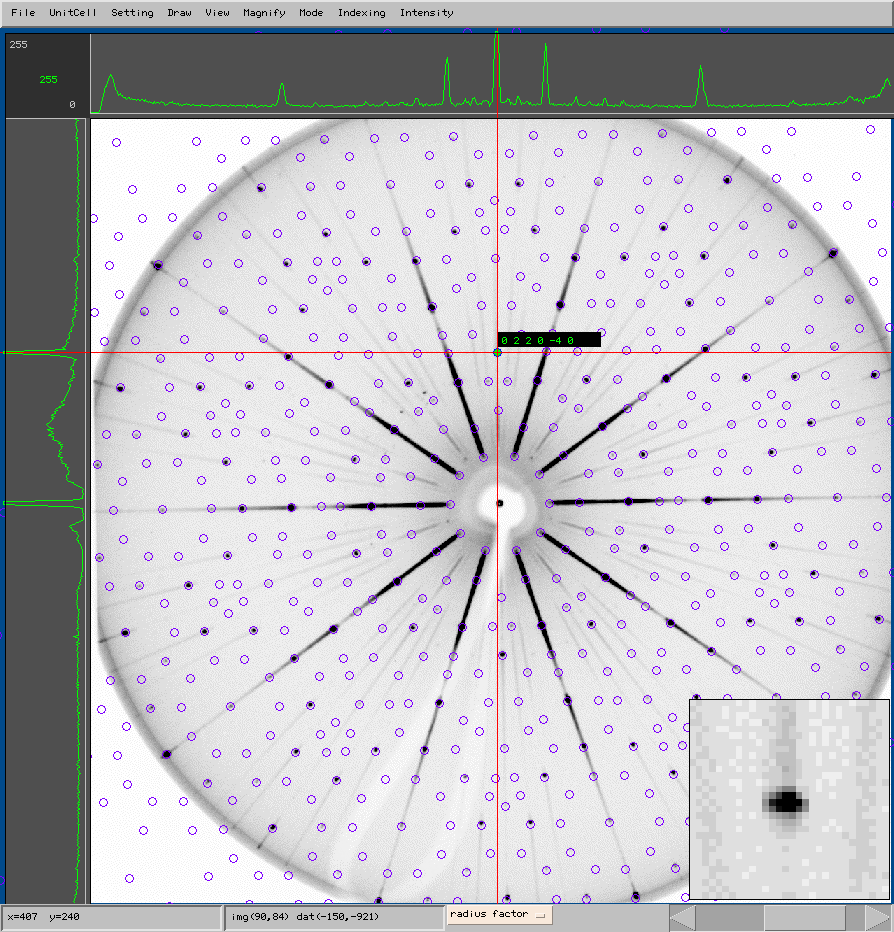The image size is (894, 932).
Task: Click the magnified spot preview inset
Action: 789,799
